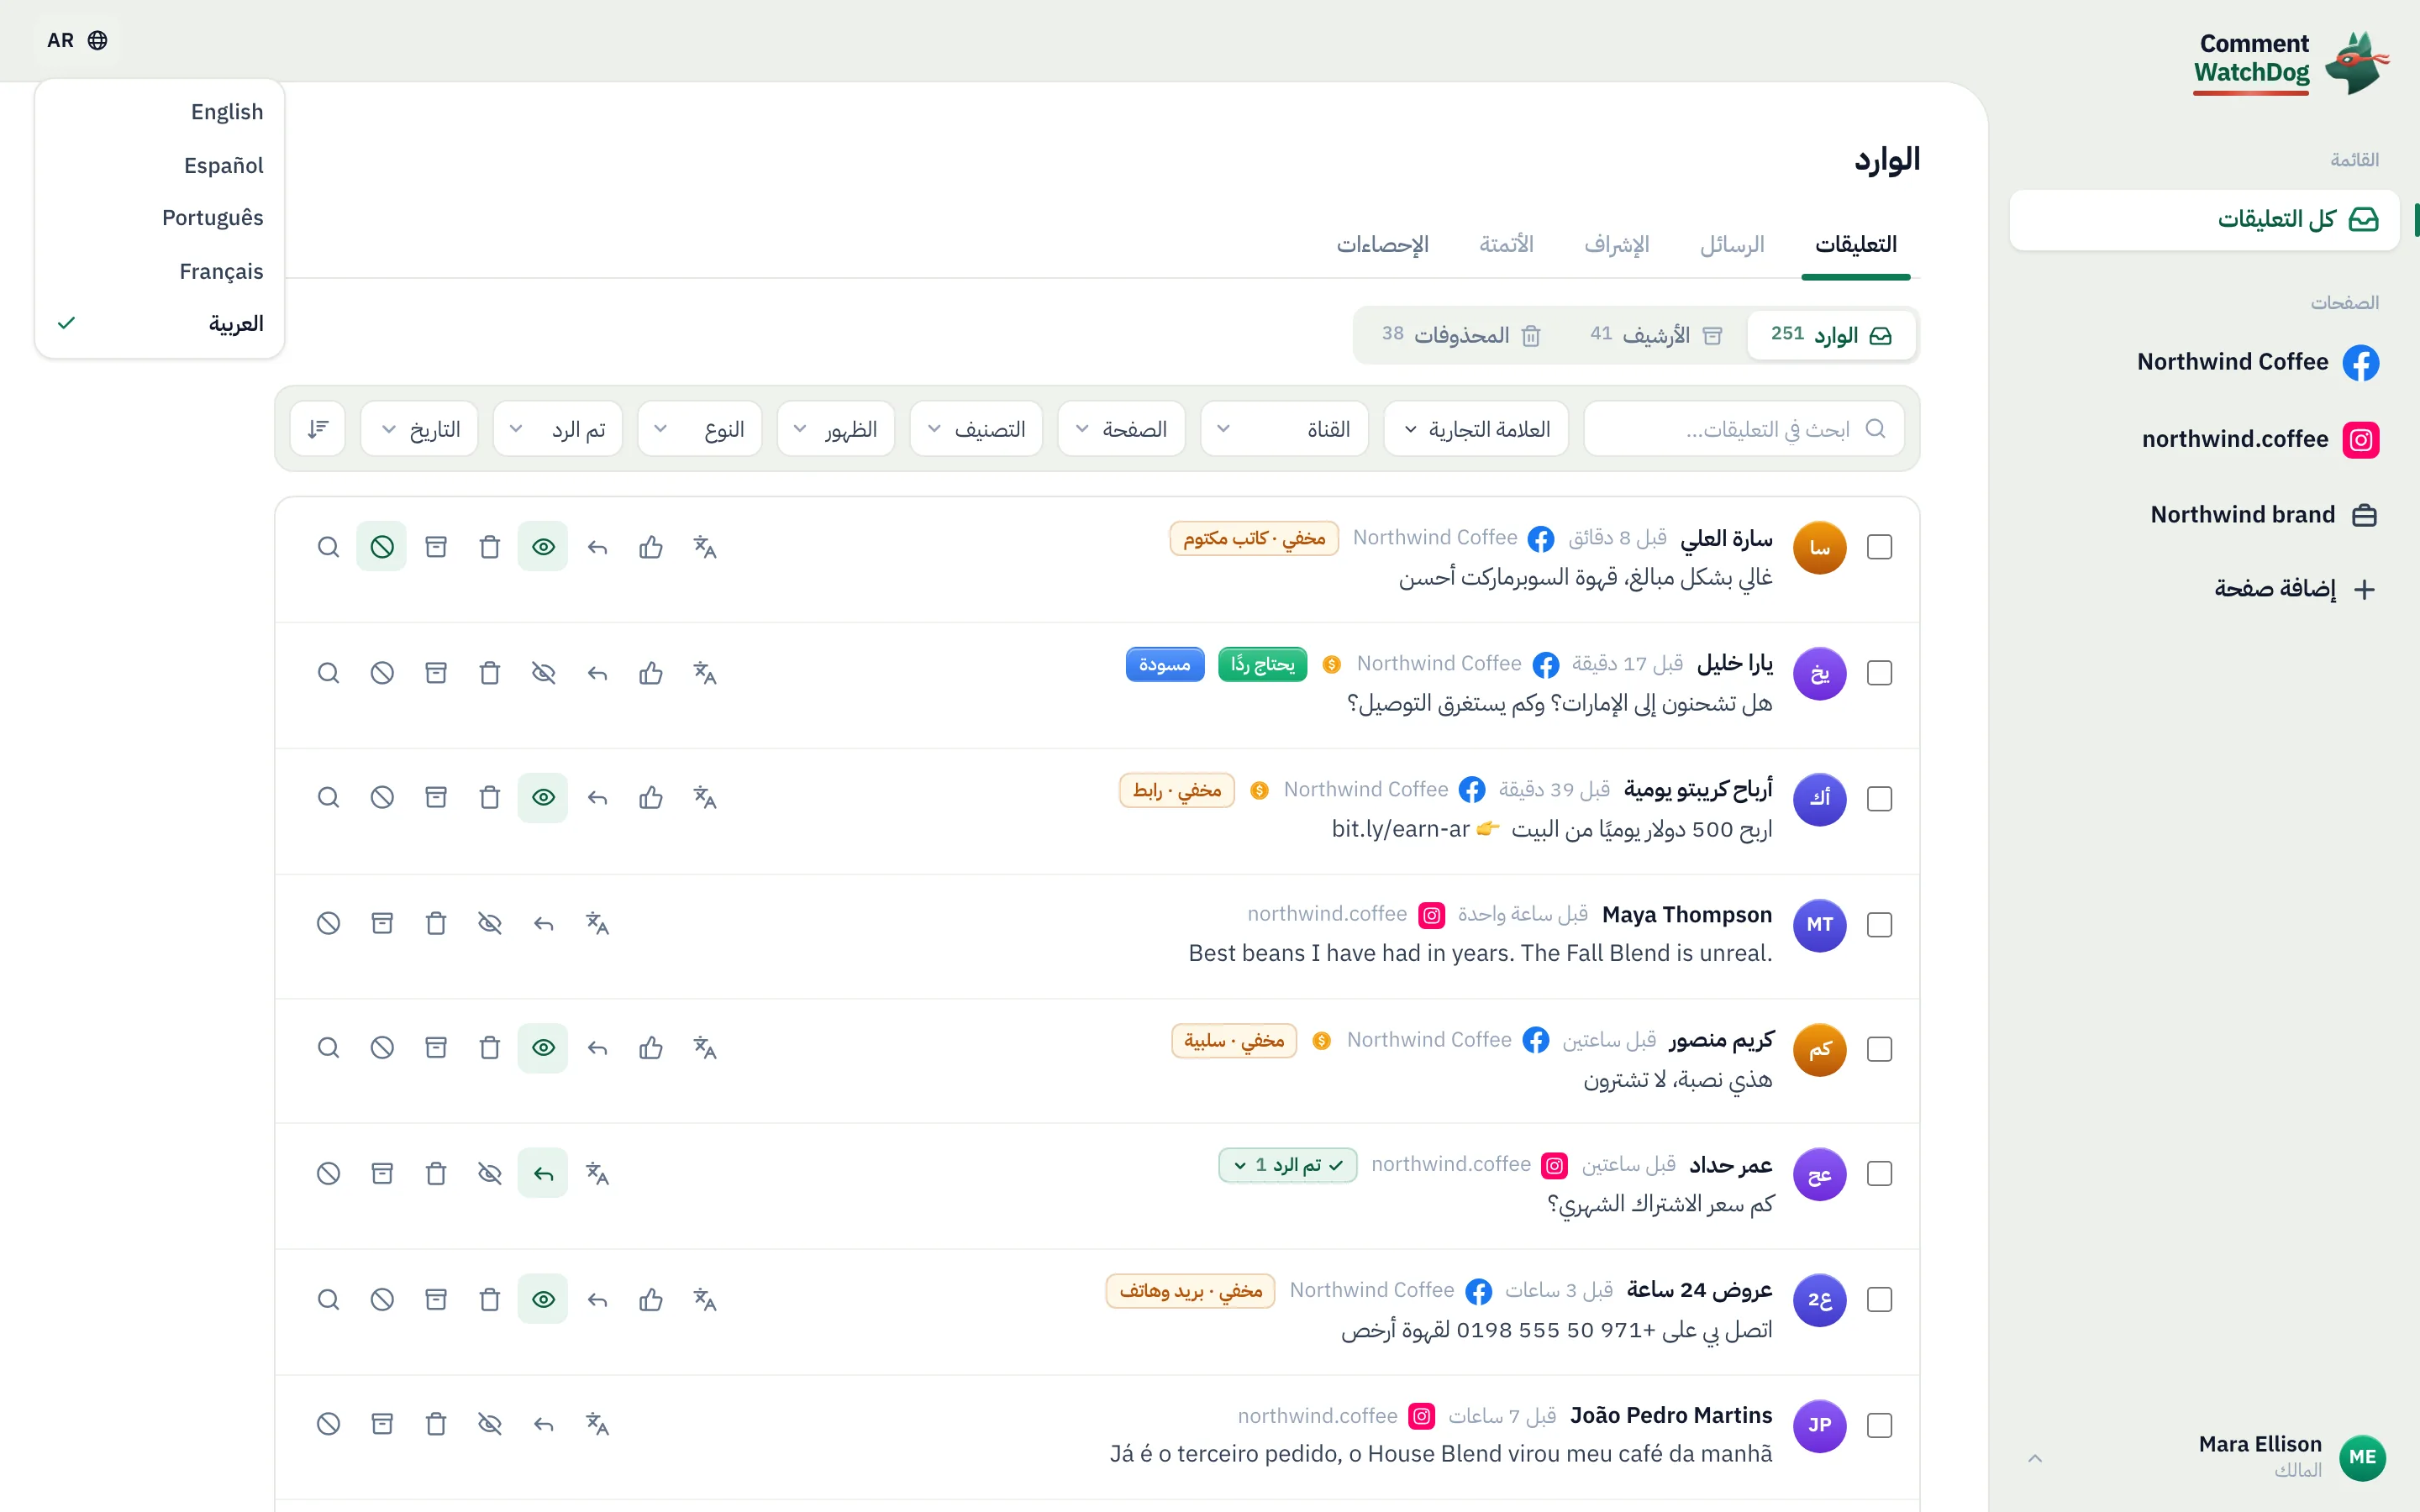Delete the أرباح كريبتو يومية comment
Image resolution: width=2420 pixels, height=1512 pixels.
coord(489,798)
